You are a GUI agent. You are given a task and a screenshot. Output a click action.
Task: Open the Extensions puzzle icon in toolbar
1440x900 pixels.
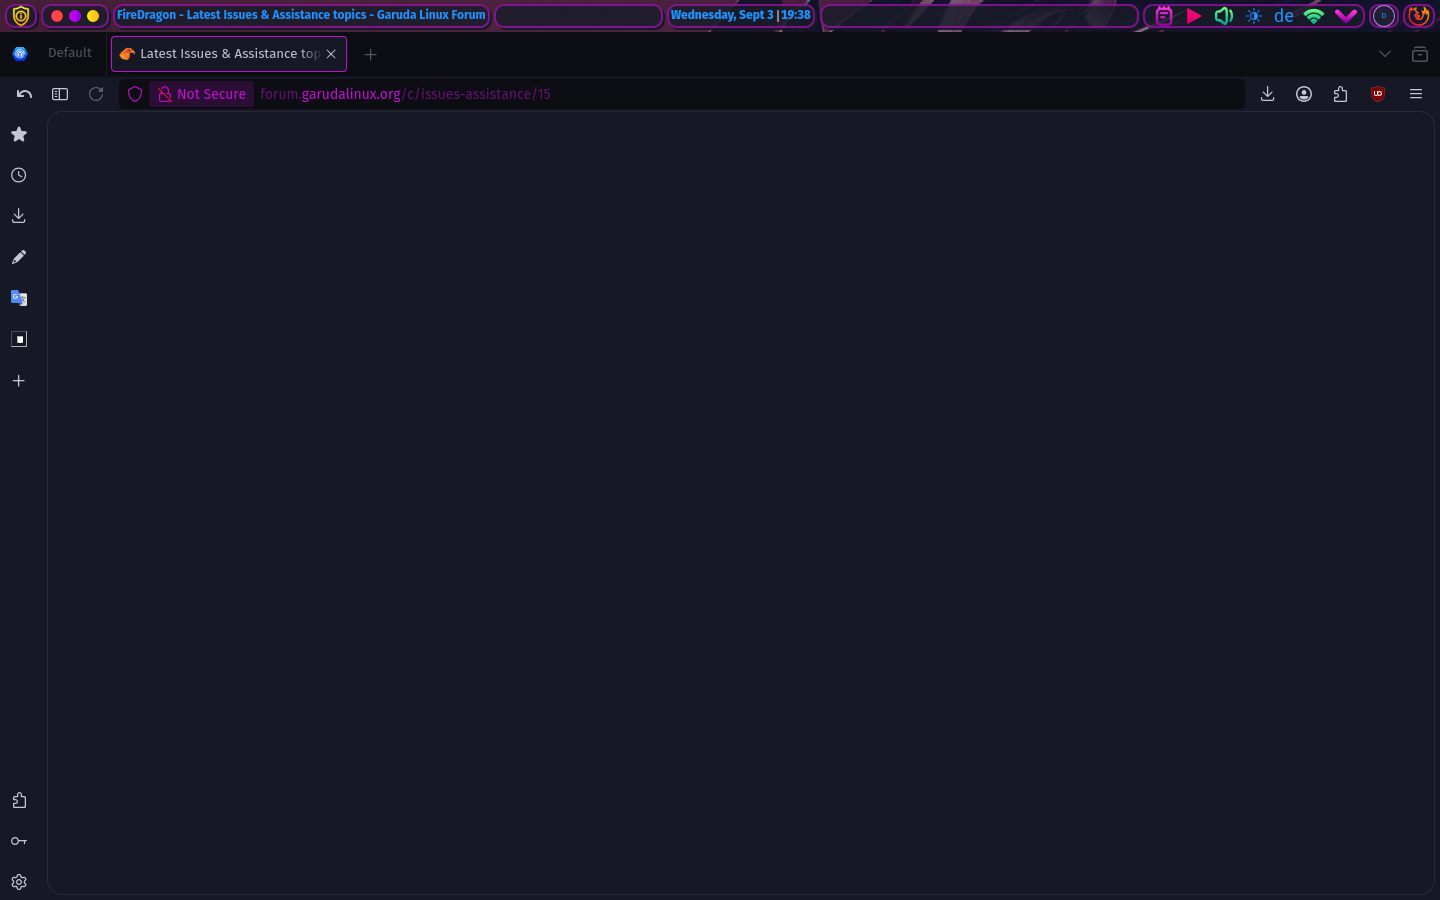1341,94
